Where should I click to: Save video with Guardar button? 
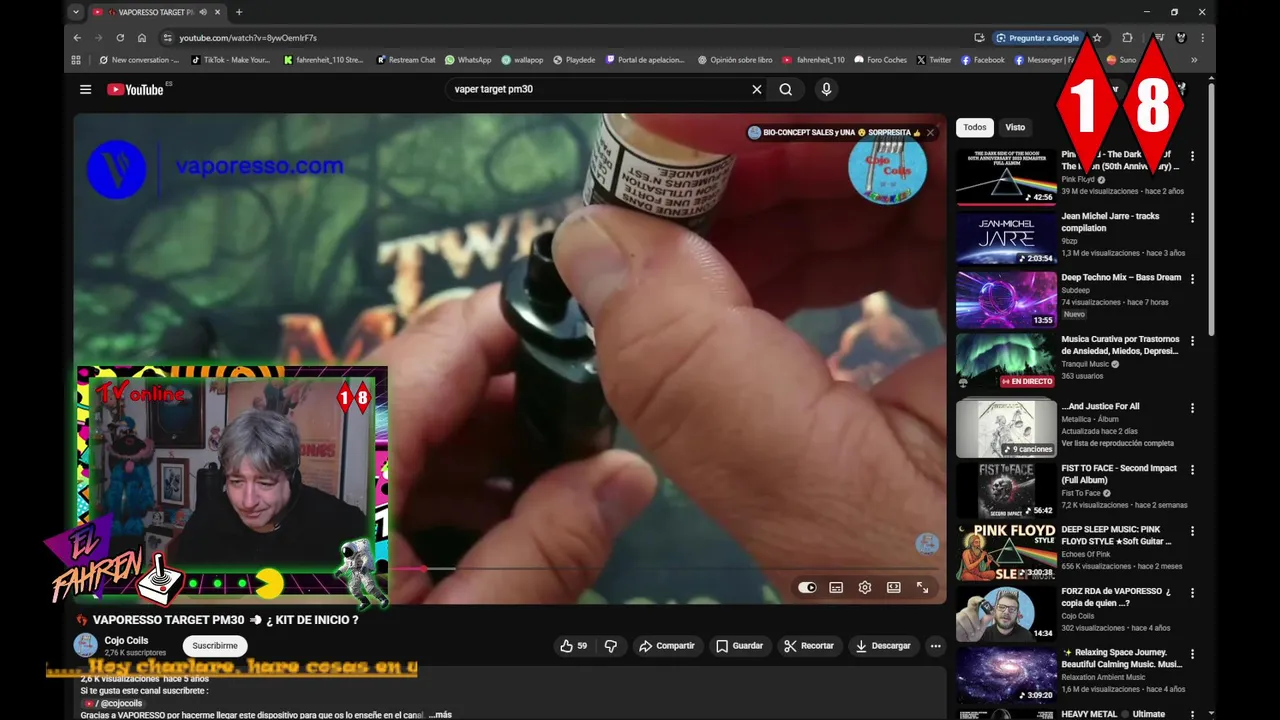tap(739, 646)
